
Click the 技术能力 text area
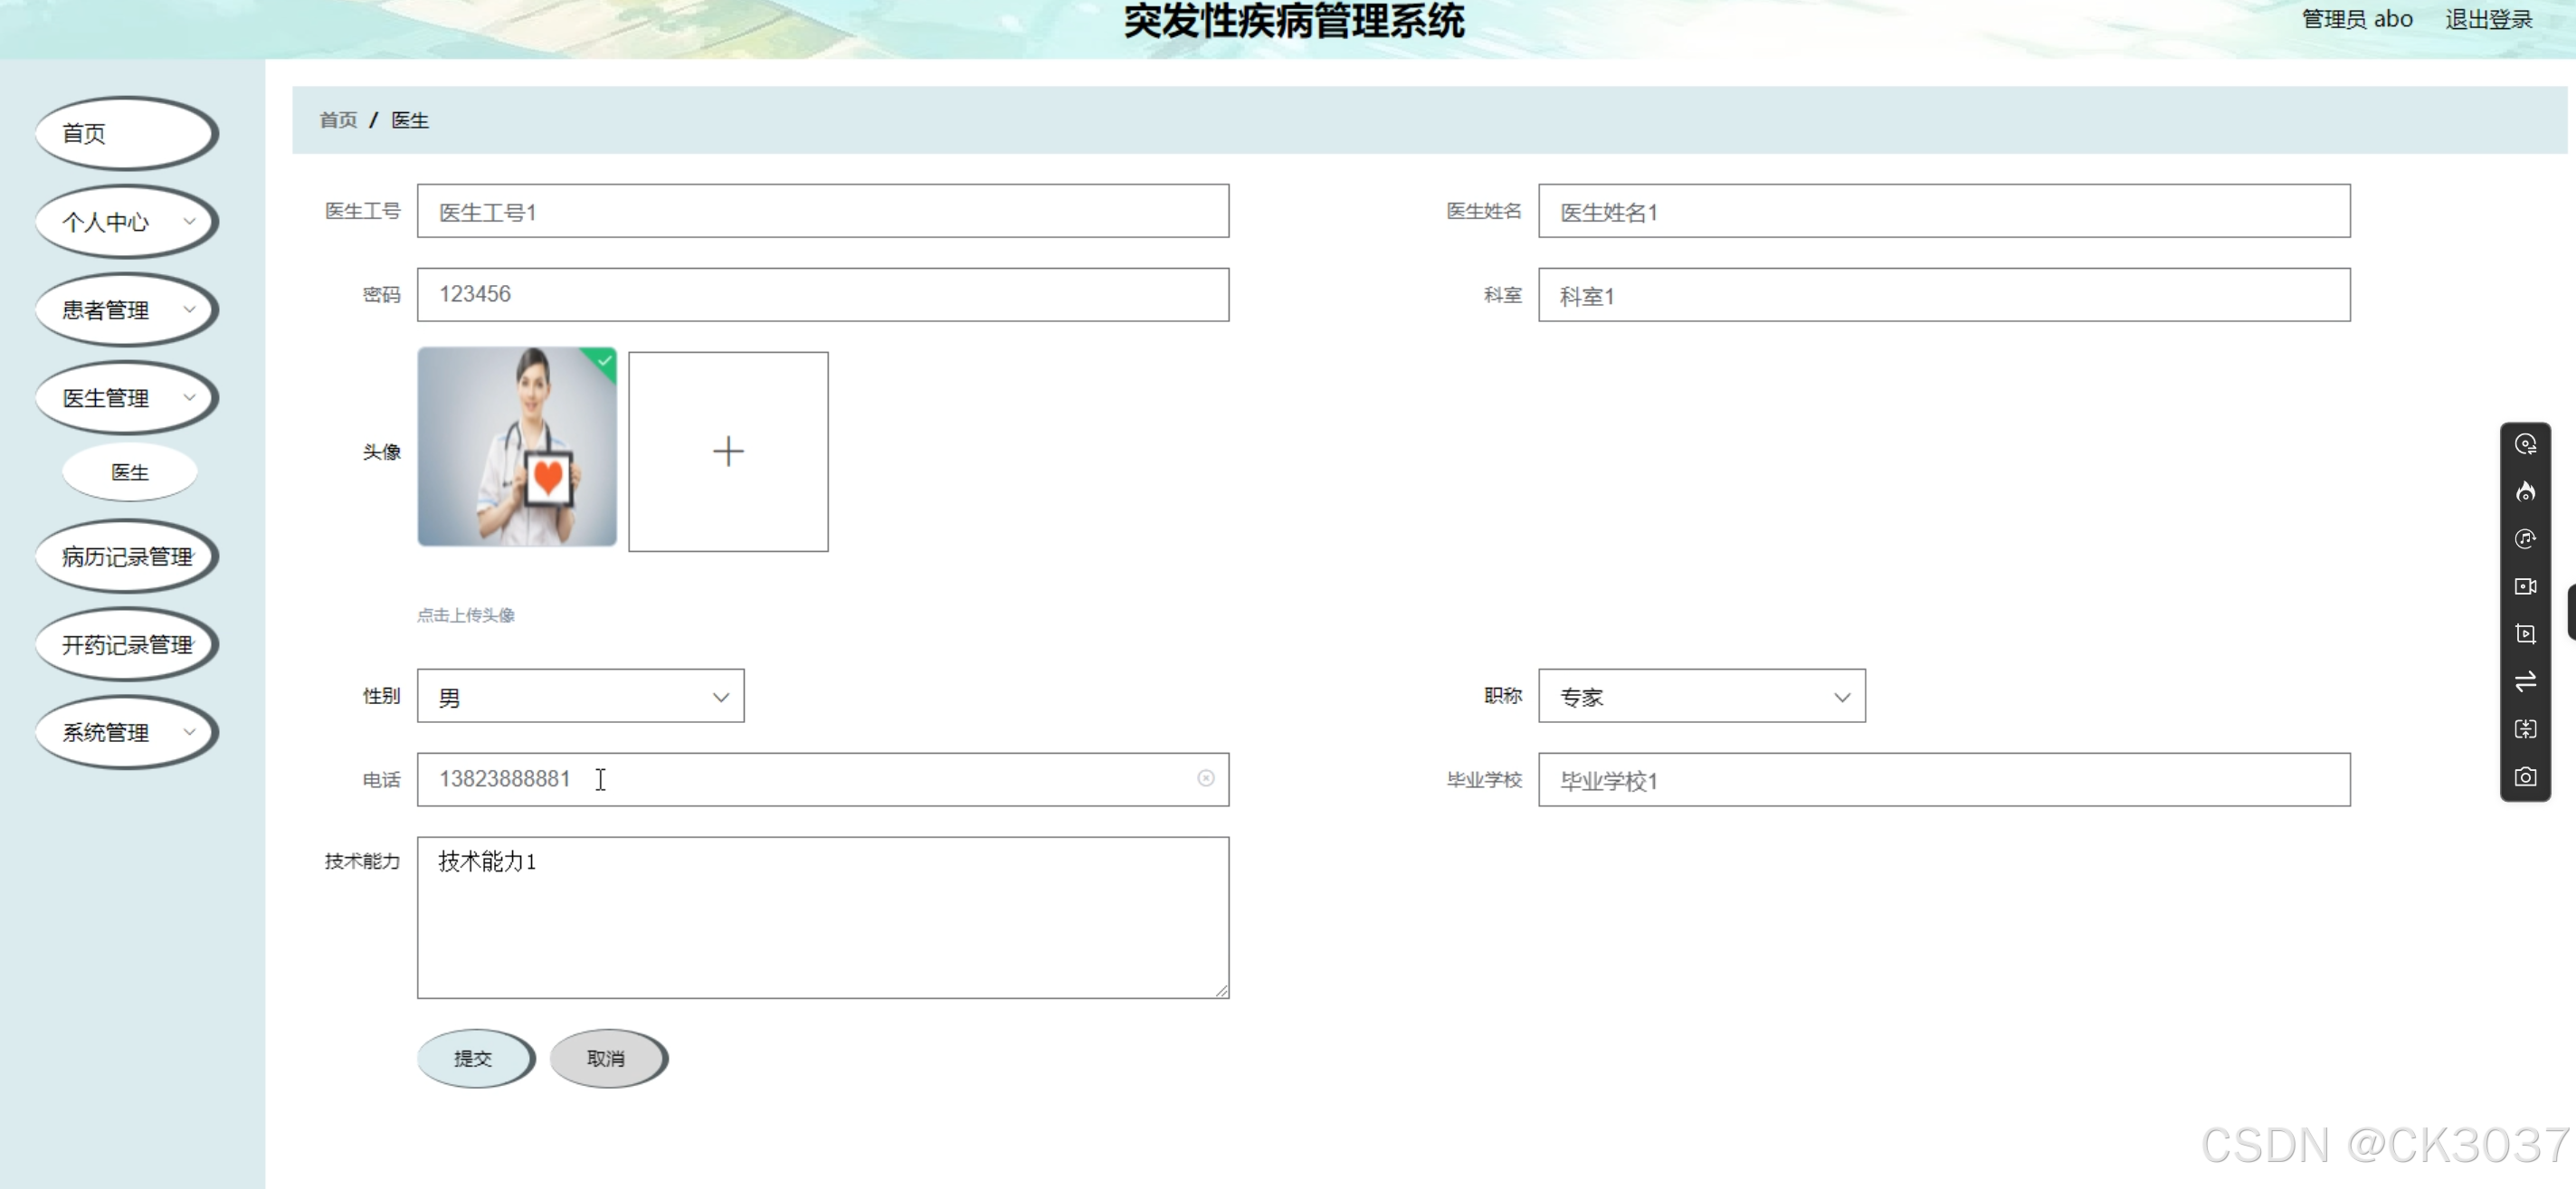coord(823,918)
